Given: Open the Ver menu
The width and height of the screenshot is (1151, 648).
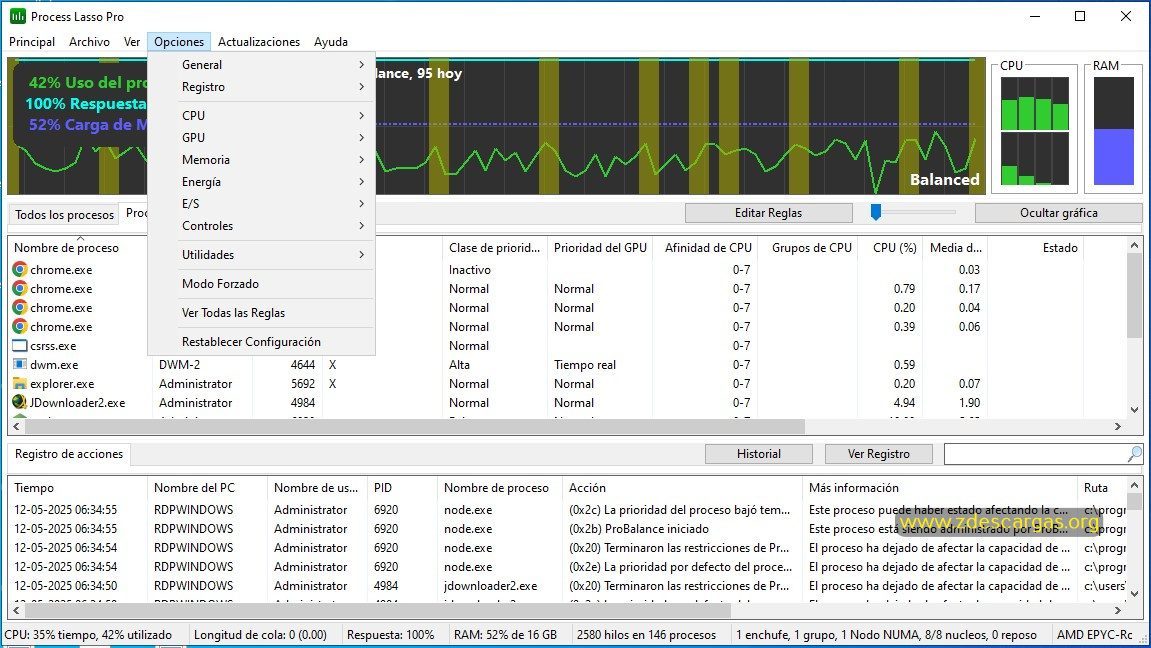Looking at the screenshot, I should 132,42.
